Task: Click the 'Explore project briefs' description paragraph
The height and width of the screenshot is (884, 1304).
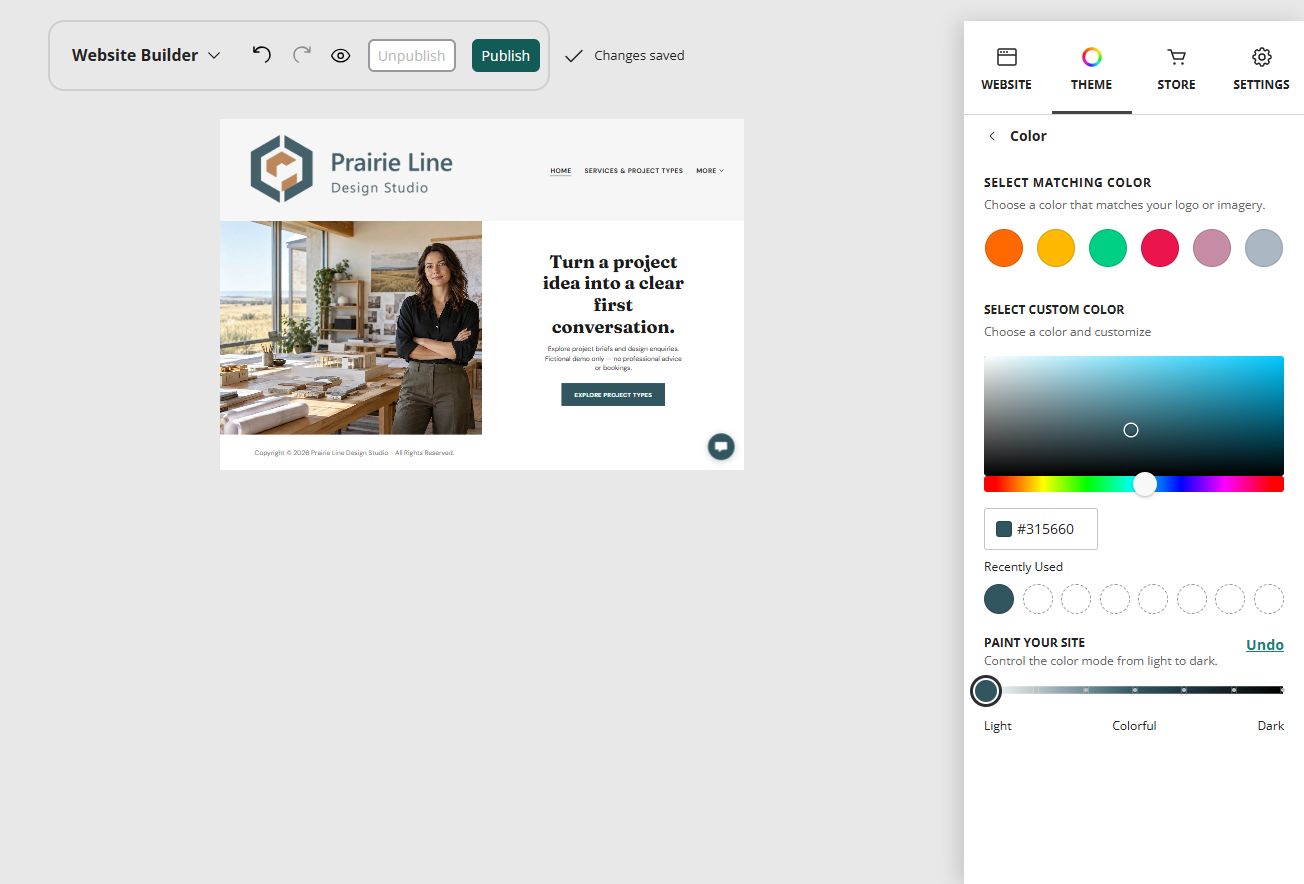Action: (613, 358)
